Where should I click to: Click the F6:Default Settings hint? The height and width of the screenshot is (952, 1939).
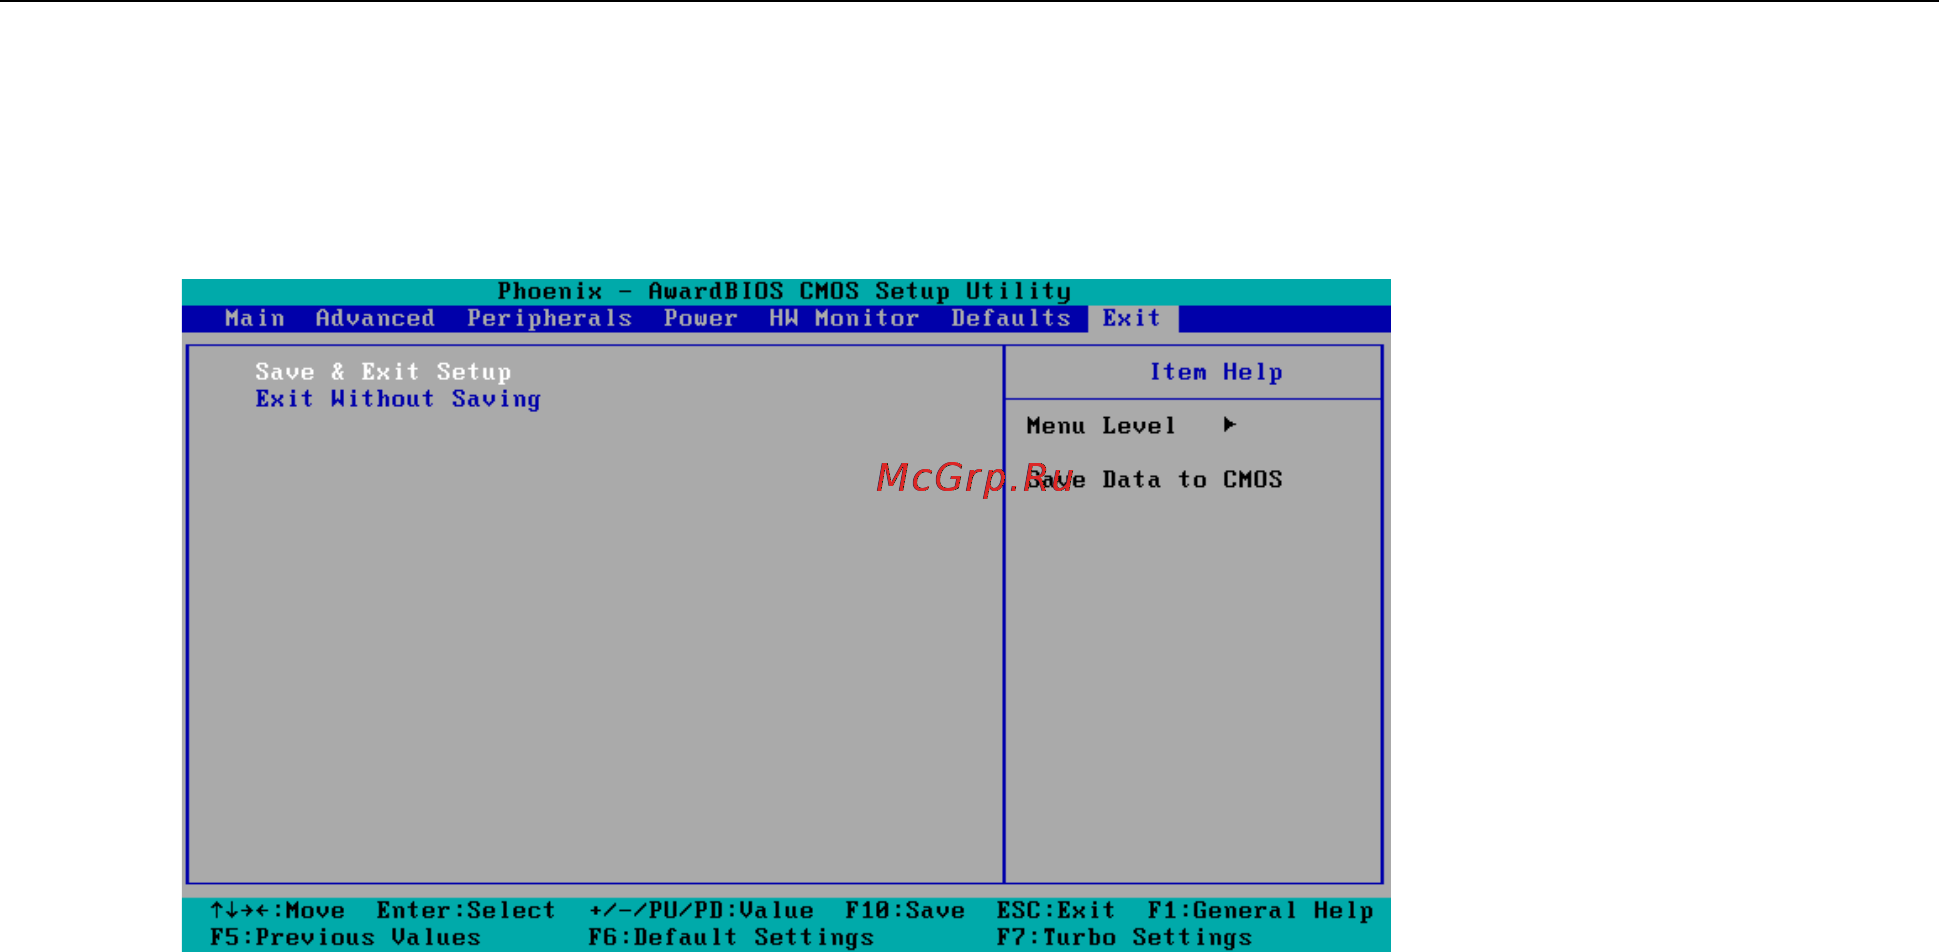click(x=731, y=937)
